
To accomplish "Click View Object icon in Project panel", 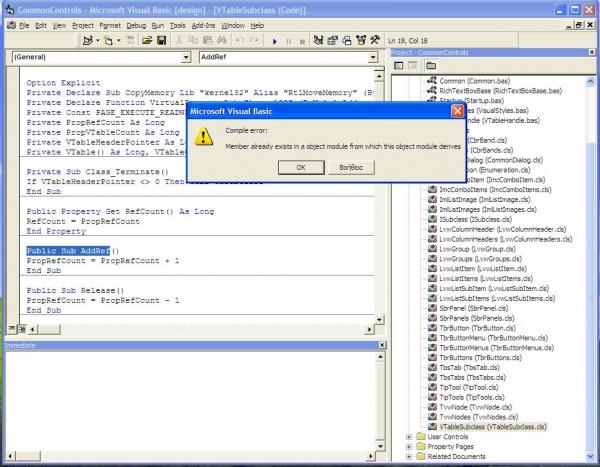I will 412,65.
